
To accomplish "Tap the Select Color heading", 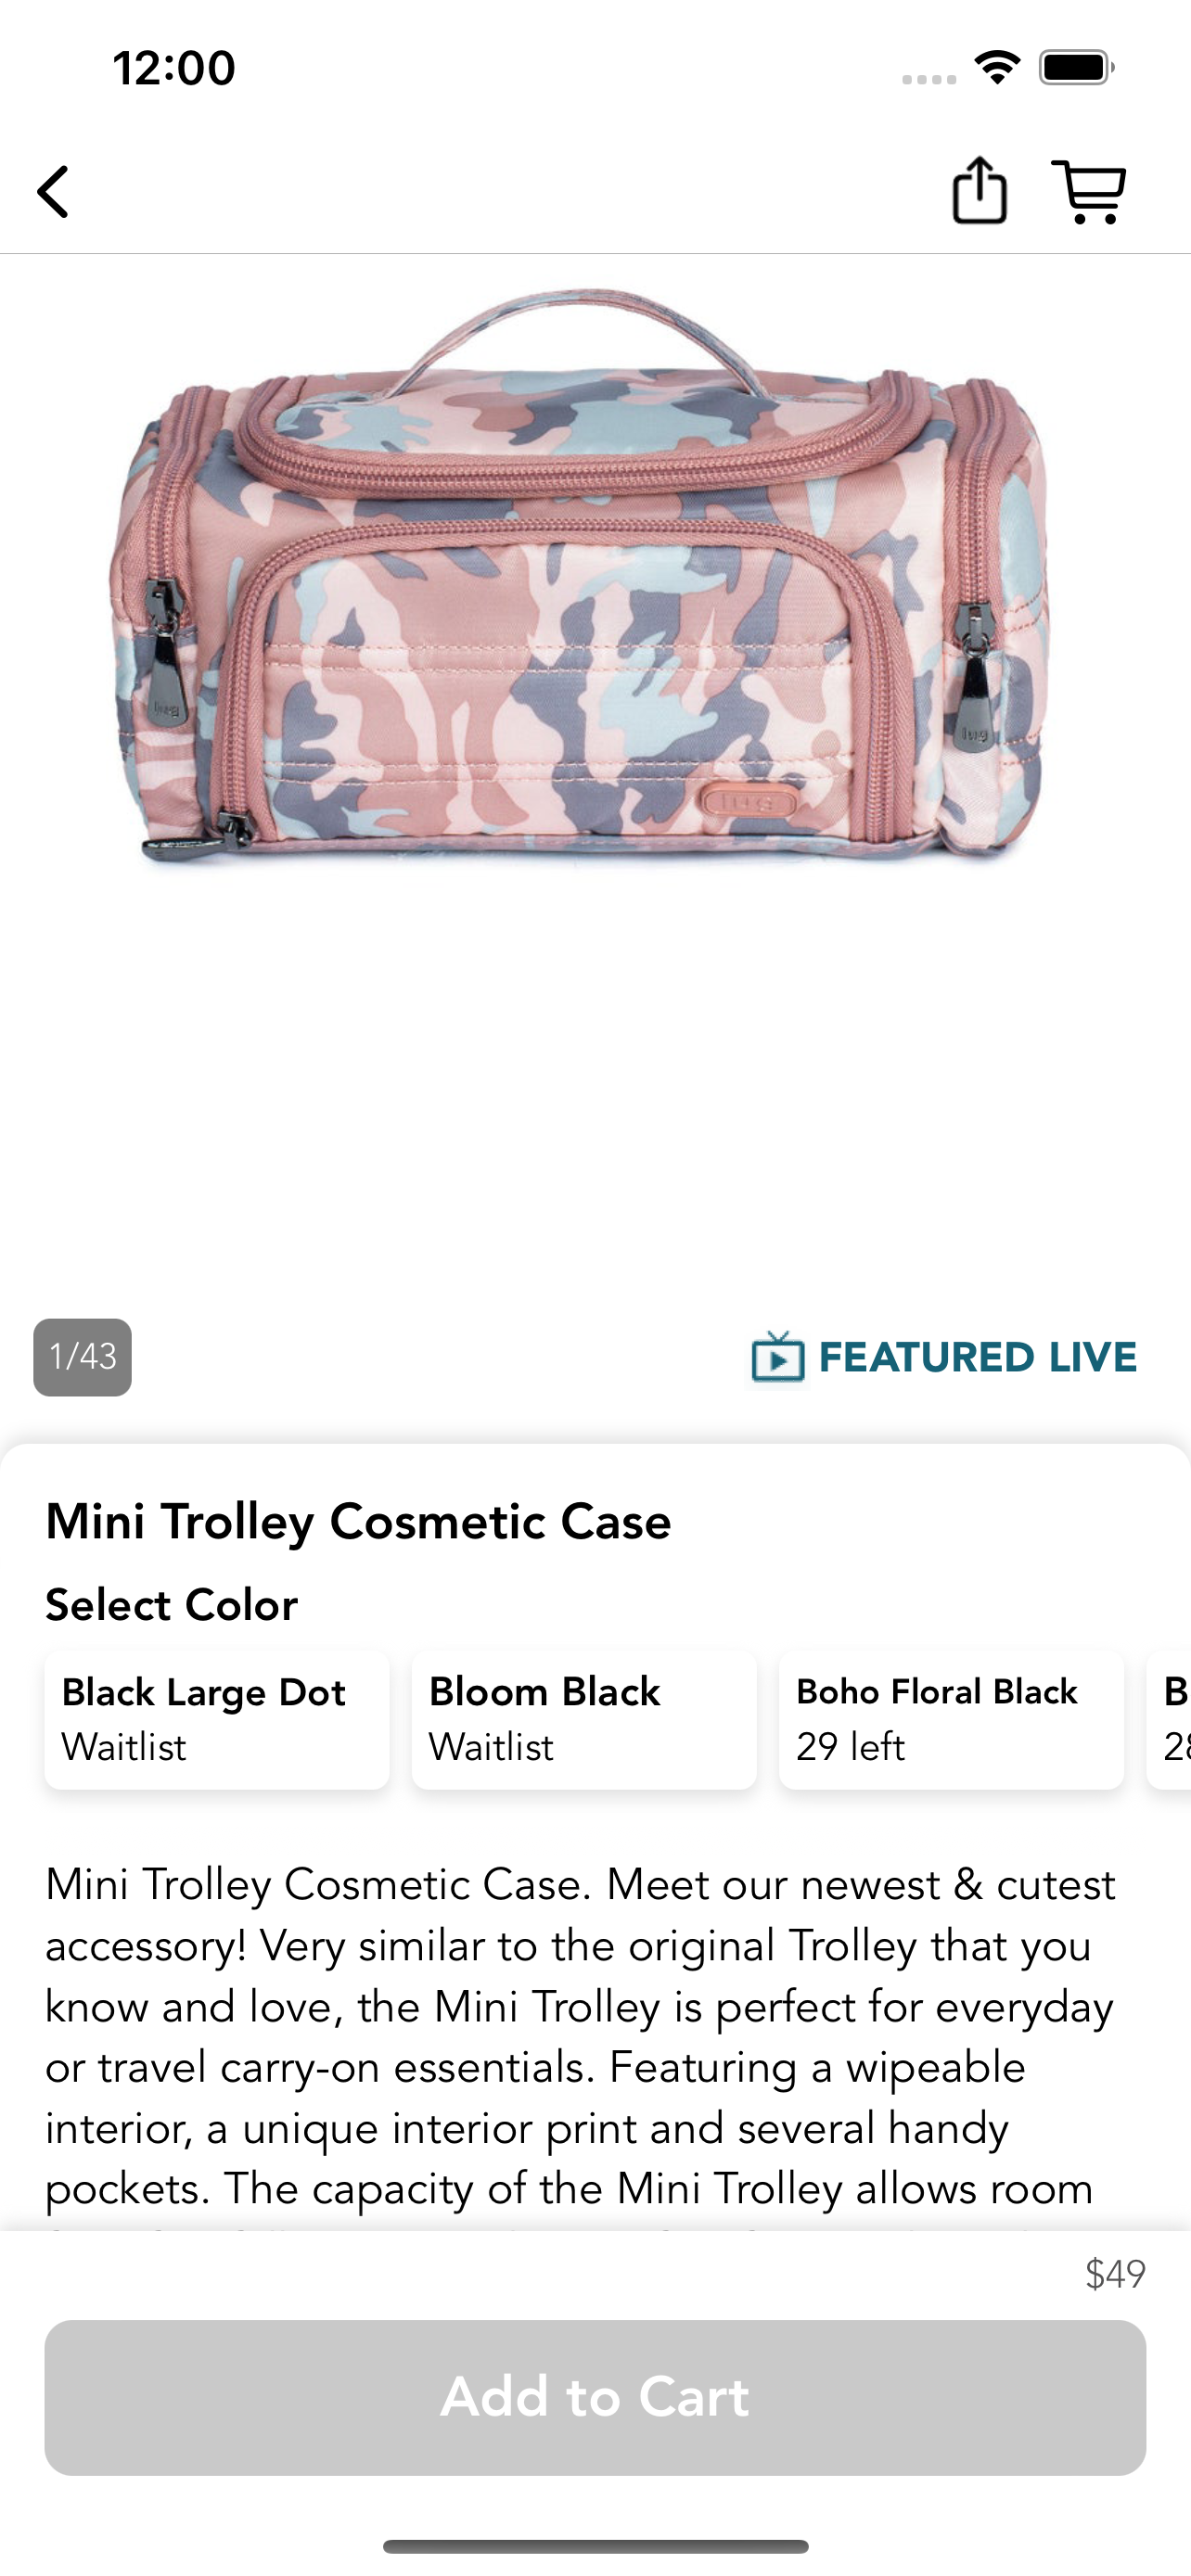I will (171, 1604).
